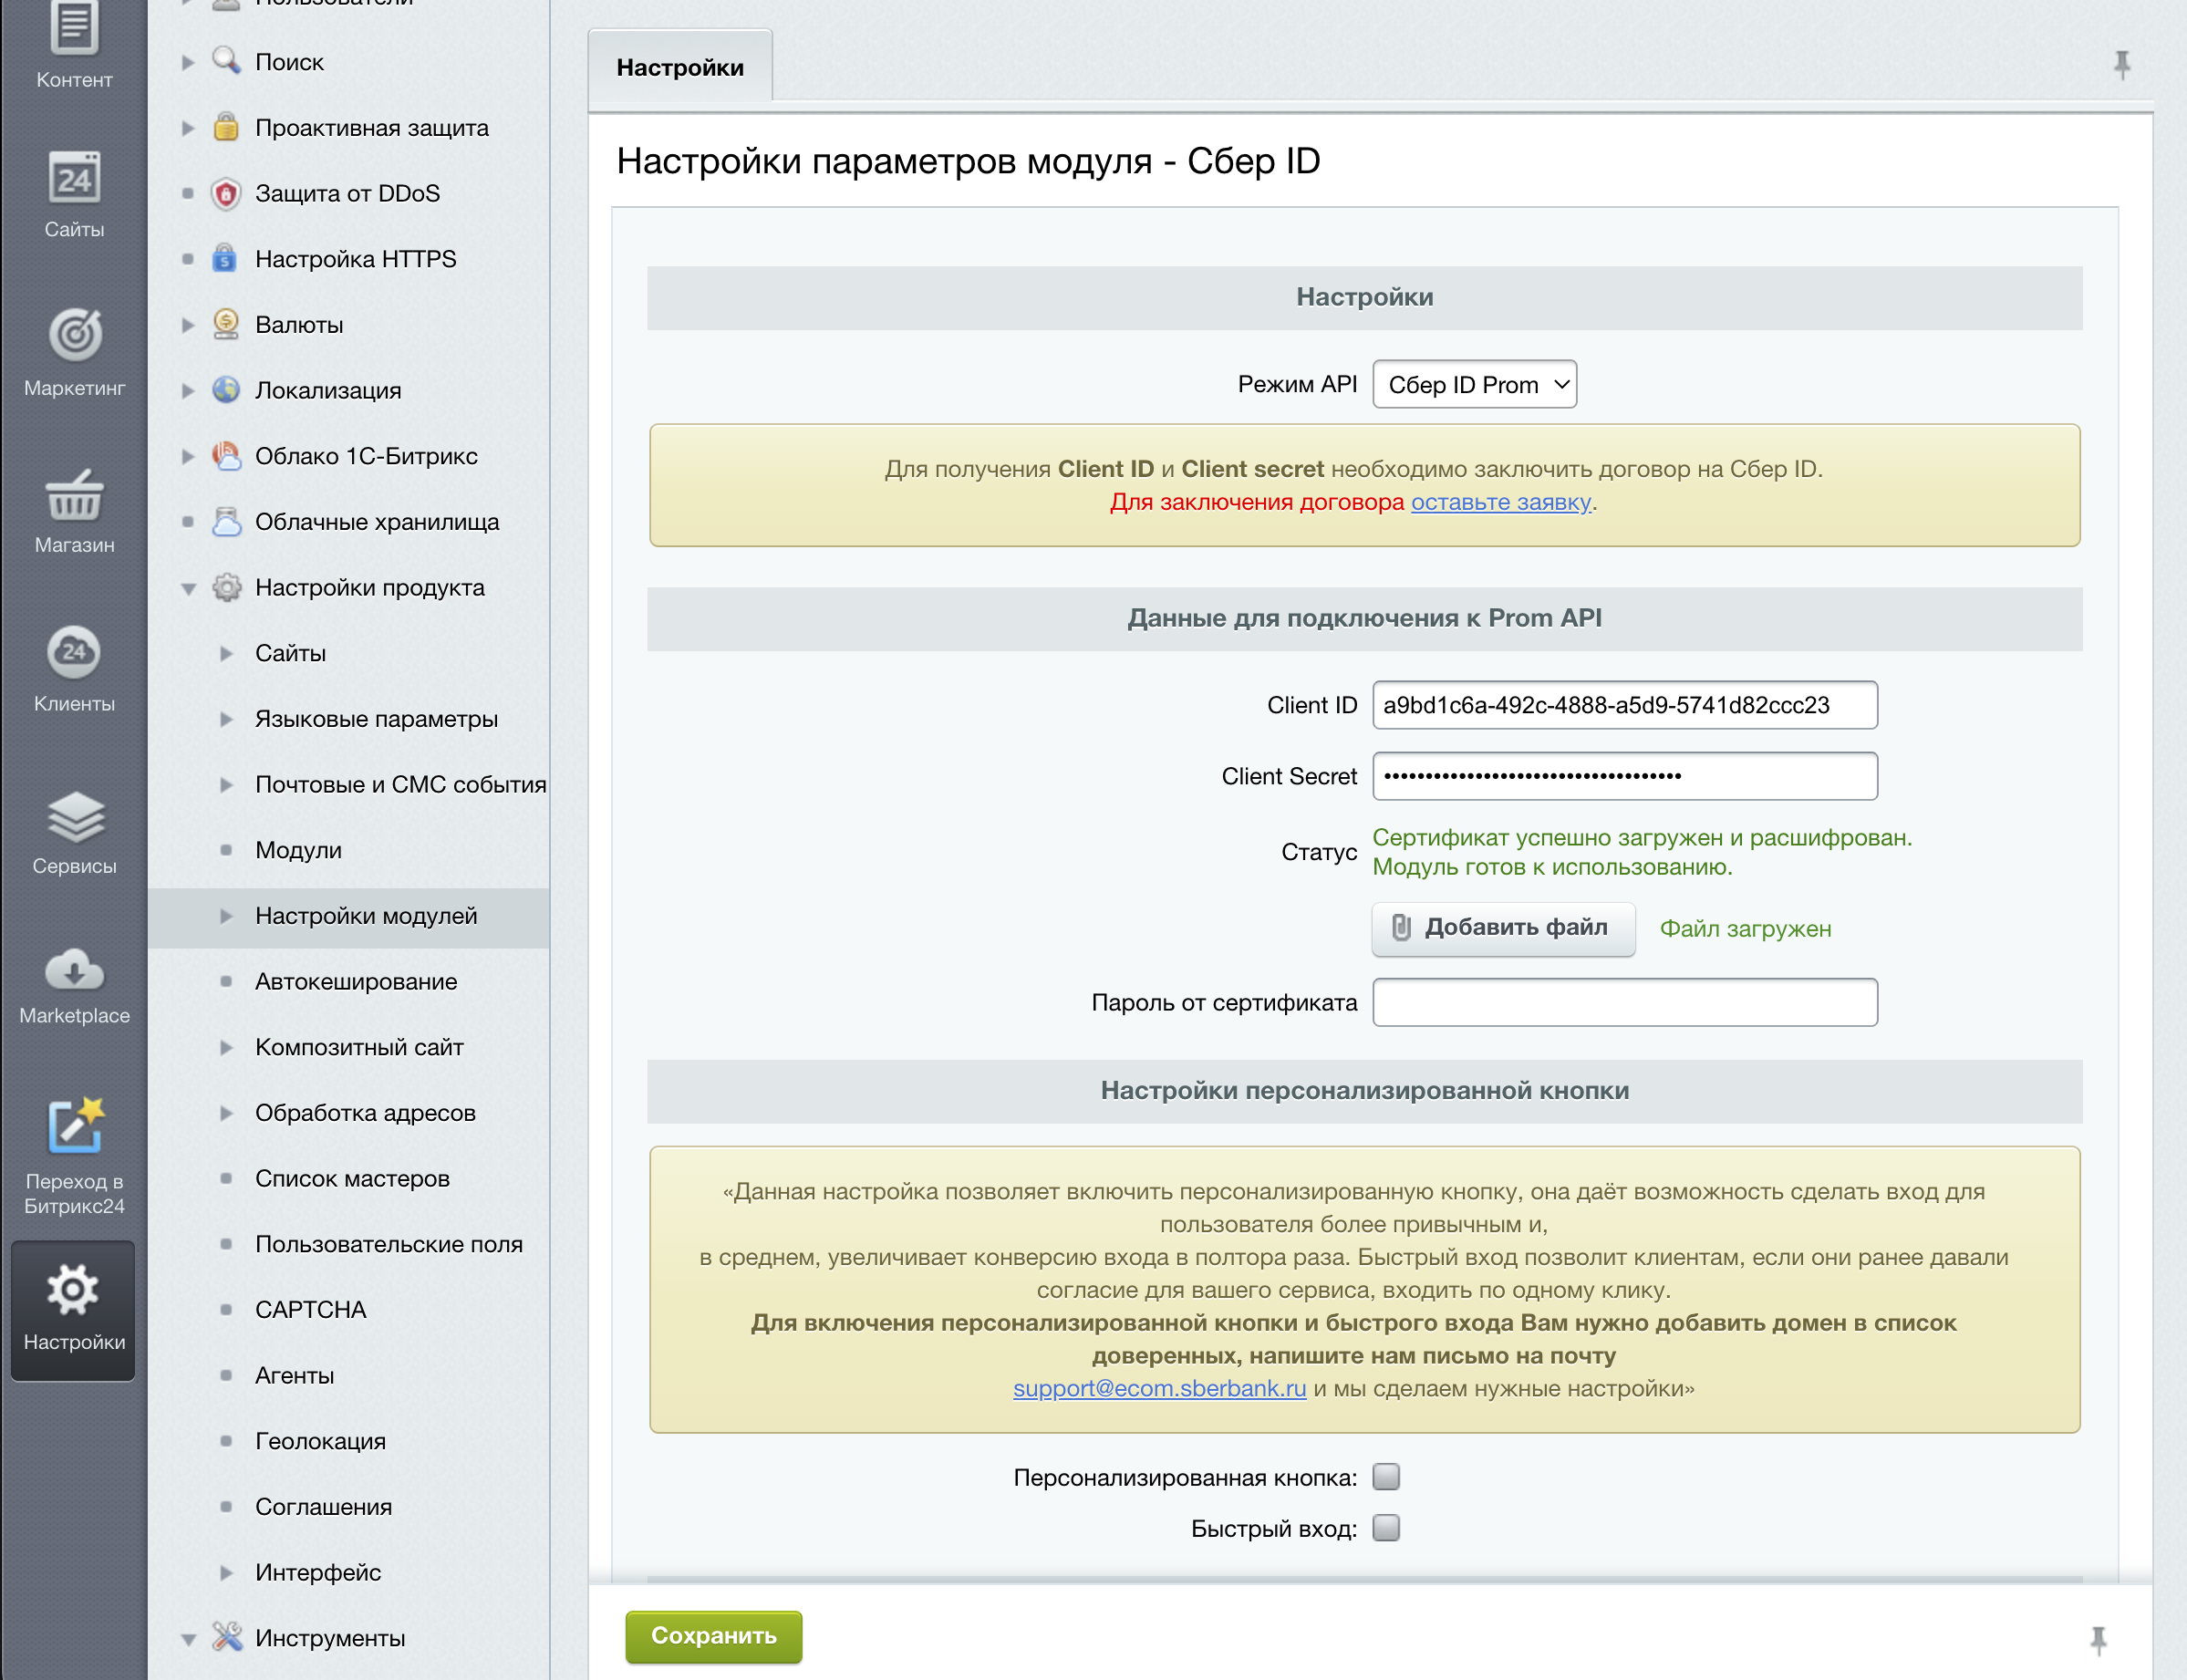This screenshot has width=2187, height=1680.
Task: Pin the settings tab panel at top
Action: tap(2121, 65)
